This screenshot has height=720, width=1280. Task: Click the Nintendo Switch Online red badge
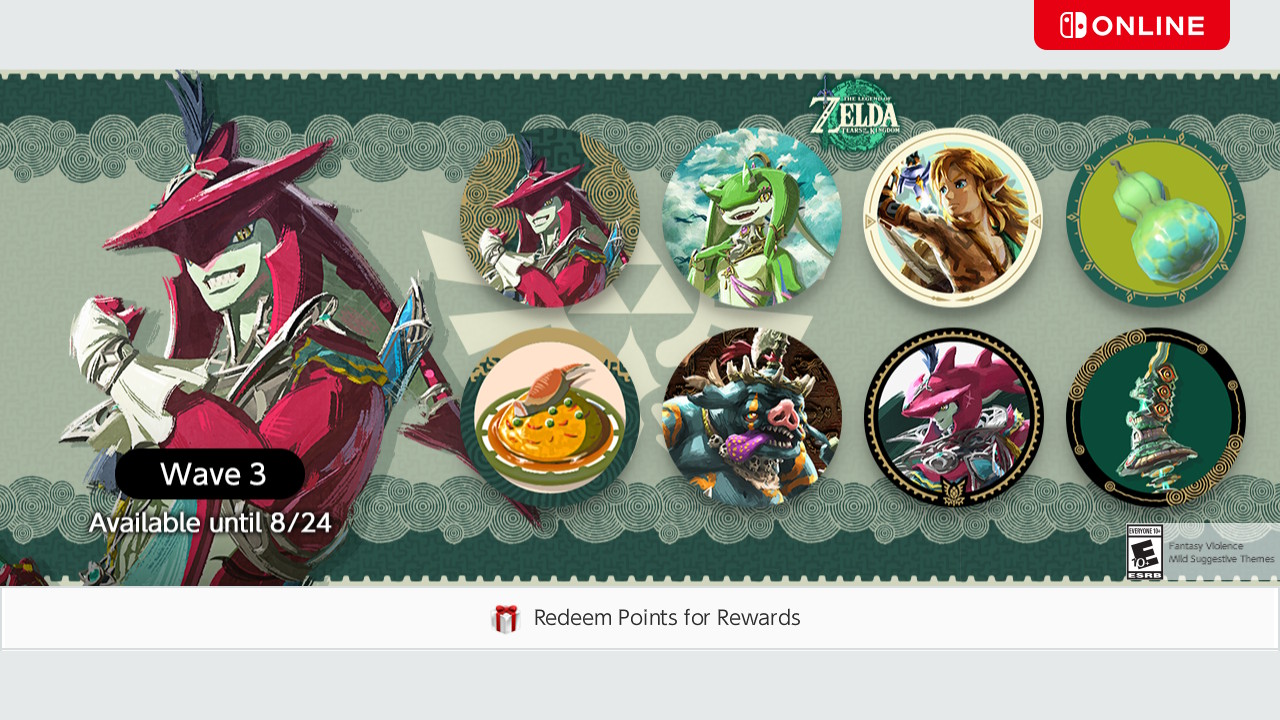pos(1131,25)
